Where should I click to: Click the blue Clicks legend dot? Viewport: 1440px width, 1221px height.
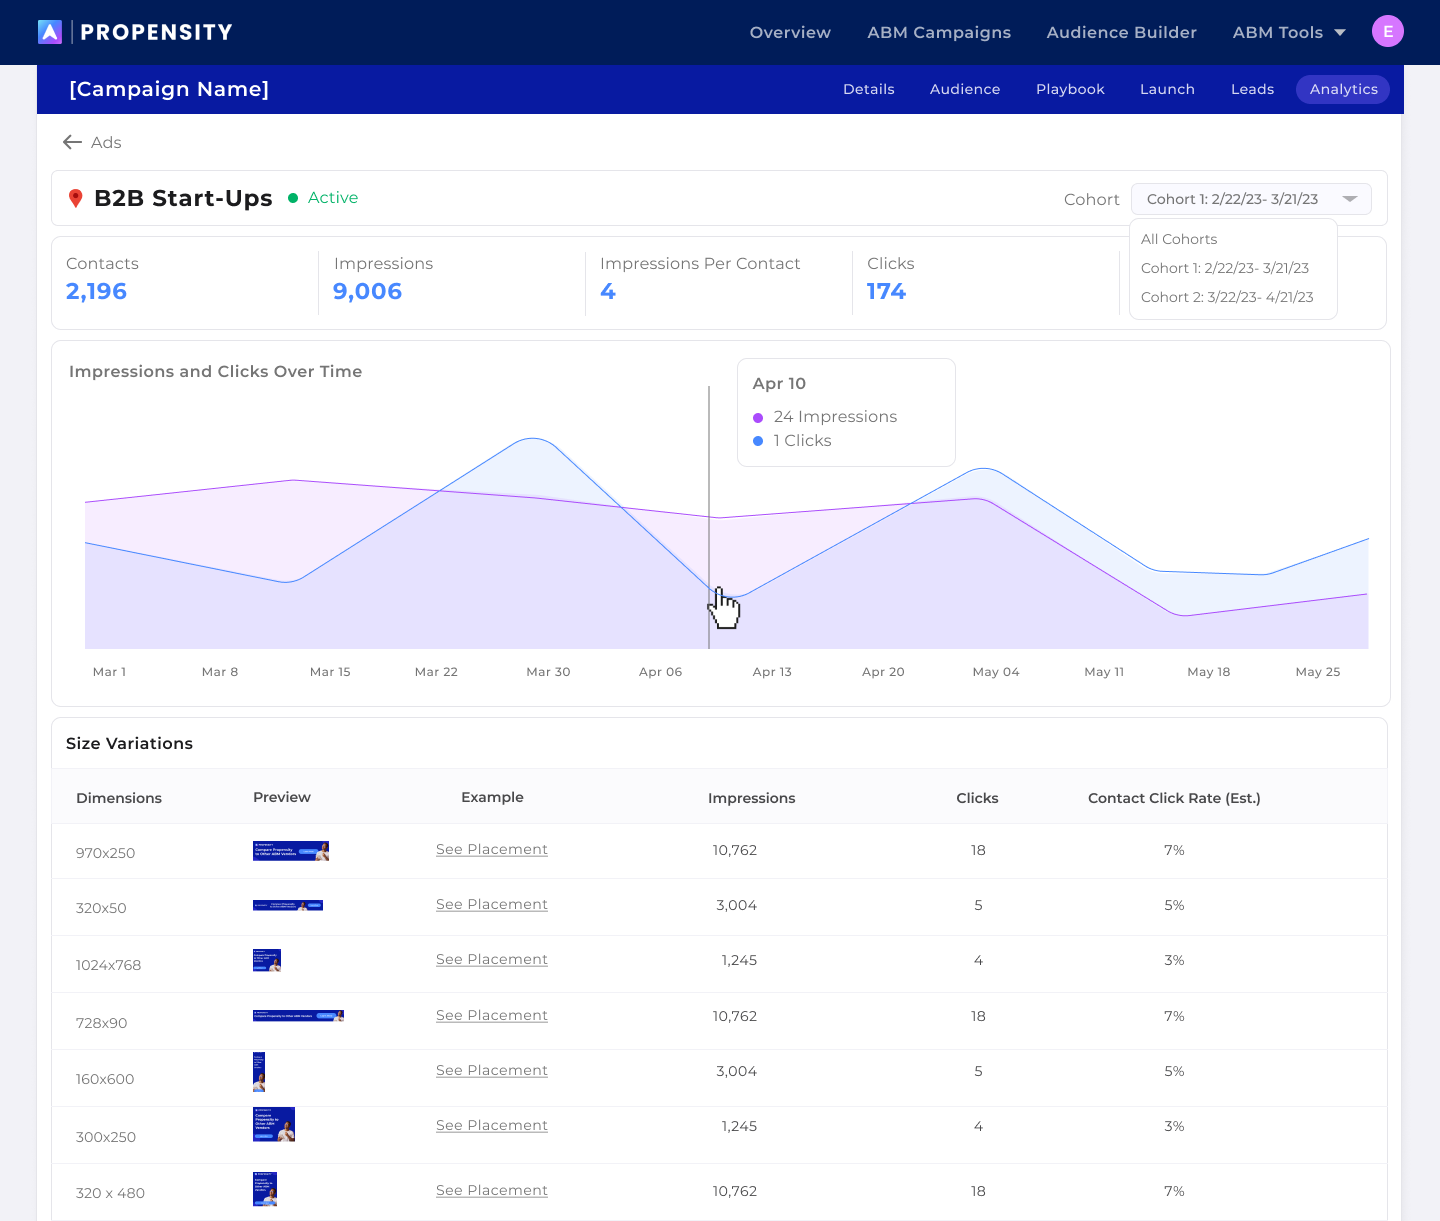[x=758, y=441]
